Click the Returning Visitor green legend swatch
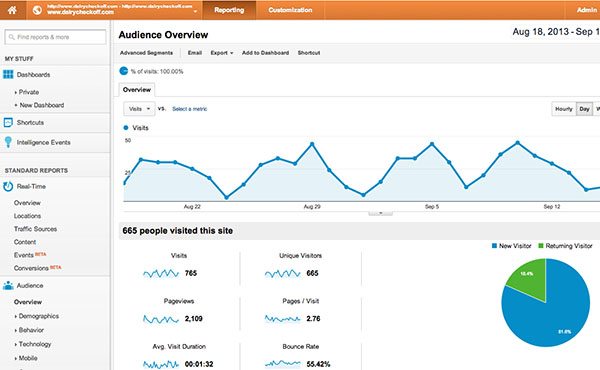Image resolution: width=600 pixels, height=370 pixels. 541,246
